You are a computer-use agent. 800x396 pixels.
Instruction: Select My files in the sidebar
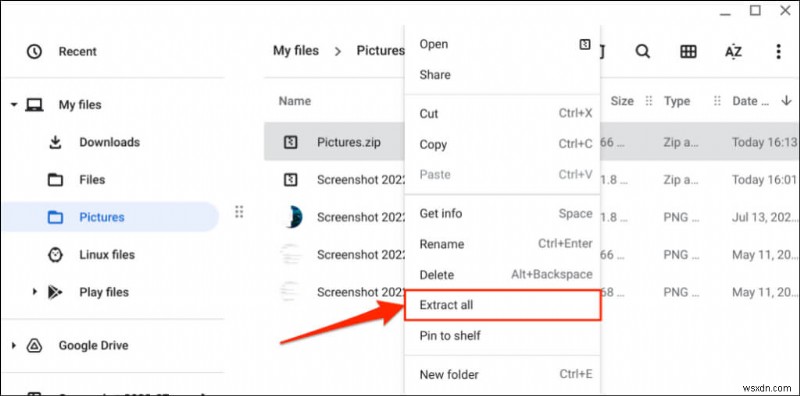80,105
